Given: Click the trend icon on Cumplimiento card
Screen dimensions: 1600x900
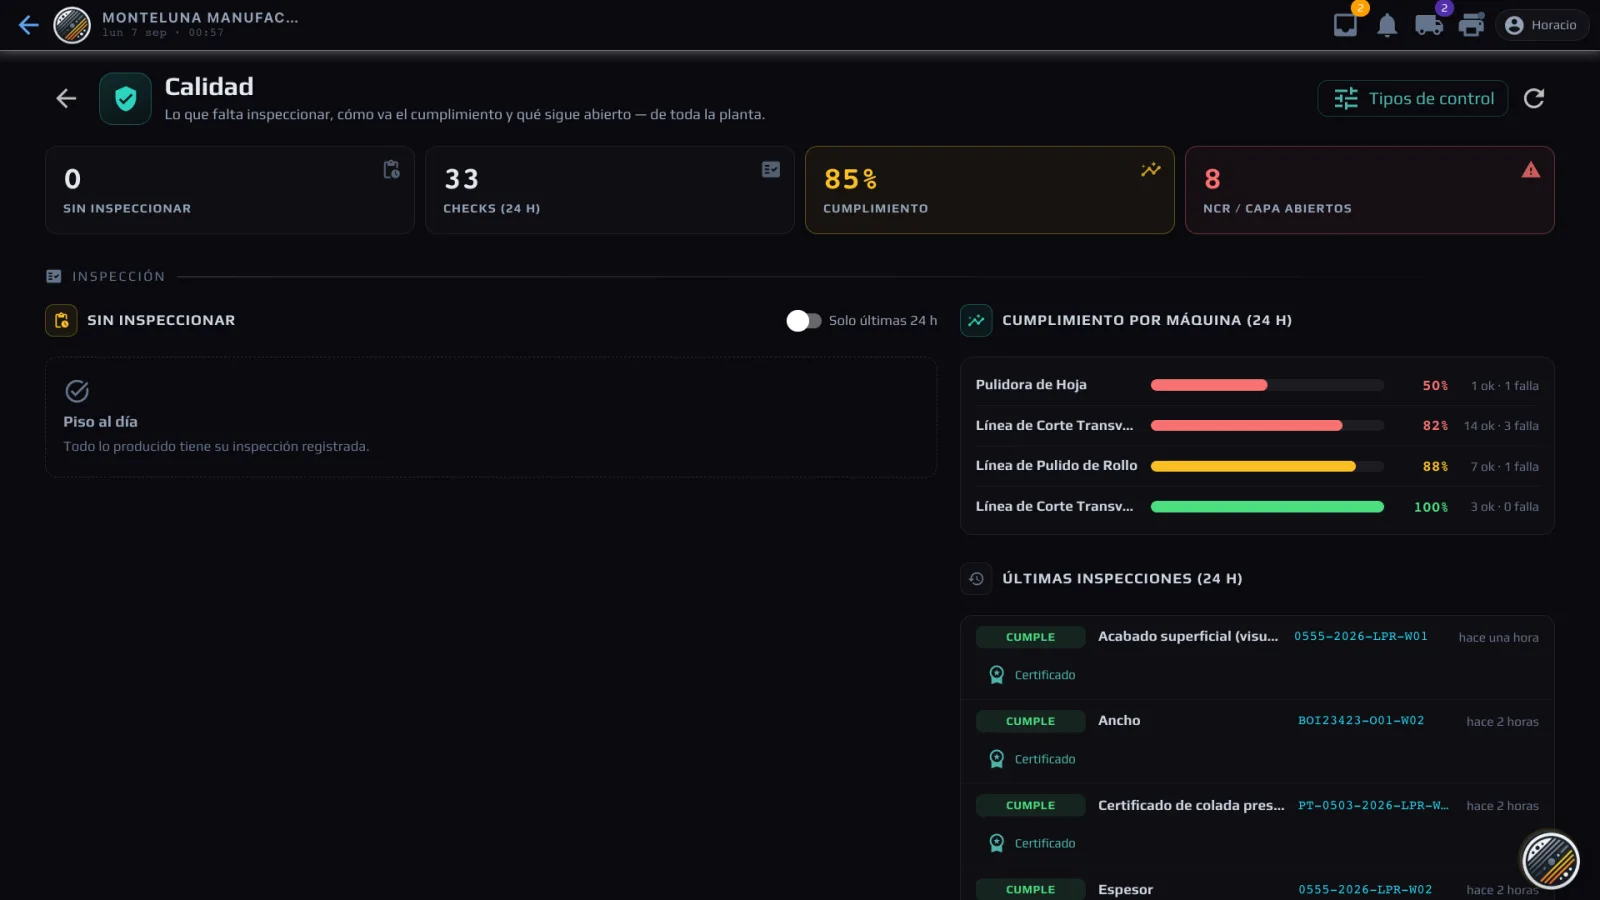Looking at the screenshot, I should pyautogui.click(x=1151, y=170).
